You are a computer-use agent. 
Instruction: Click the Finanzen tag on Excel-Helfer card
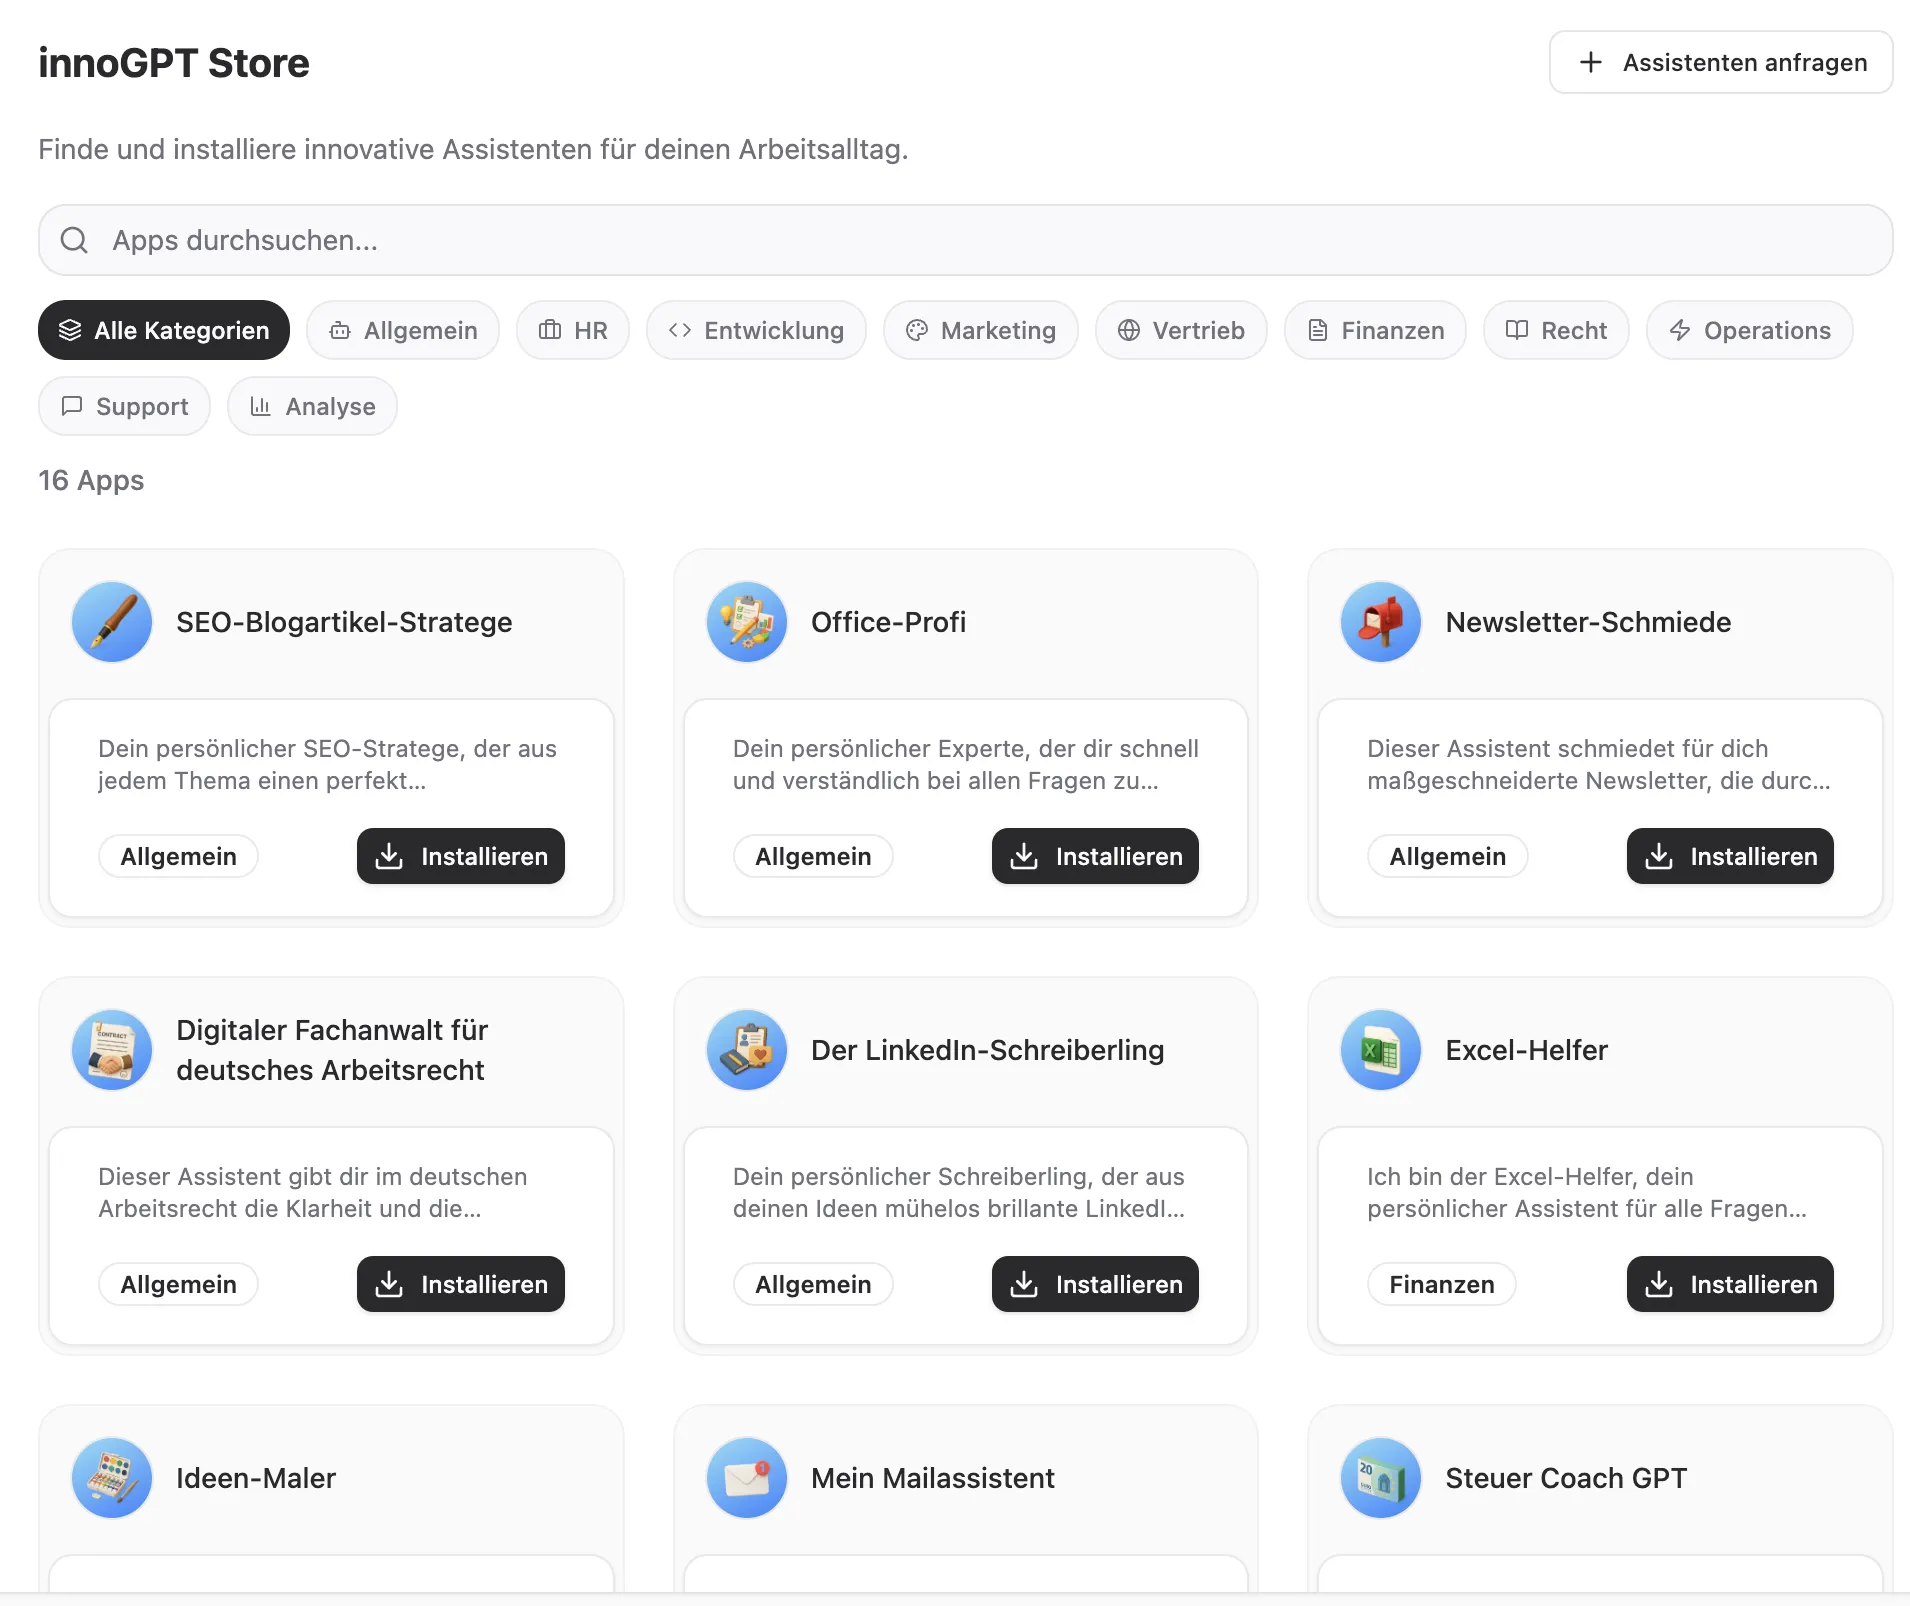pos(1442,1284)
